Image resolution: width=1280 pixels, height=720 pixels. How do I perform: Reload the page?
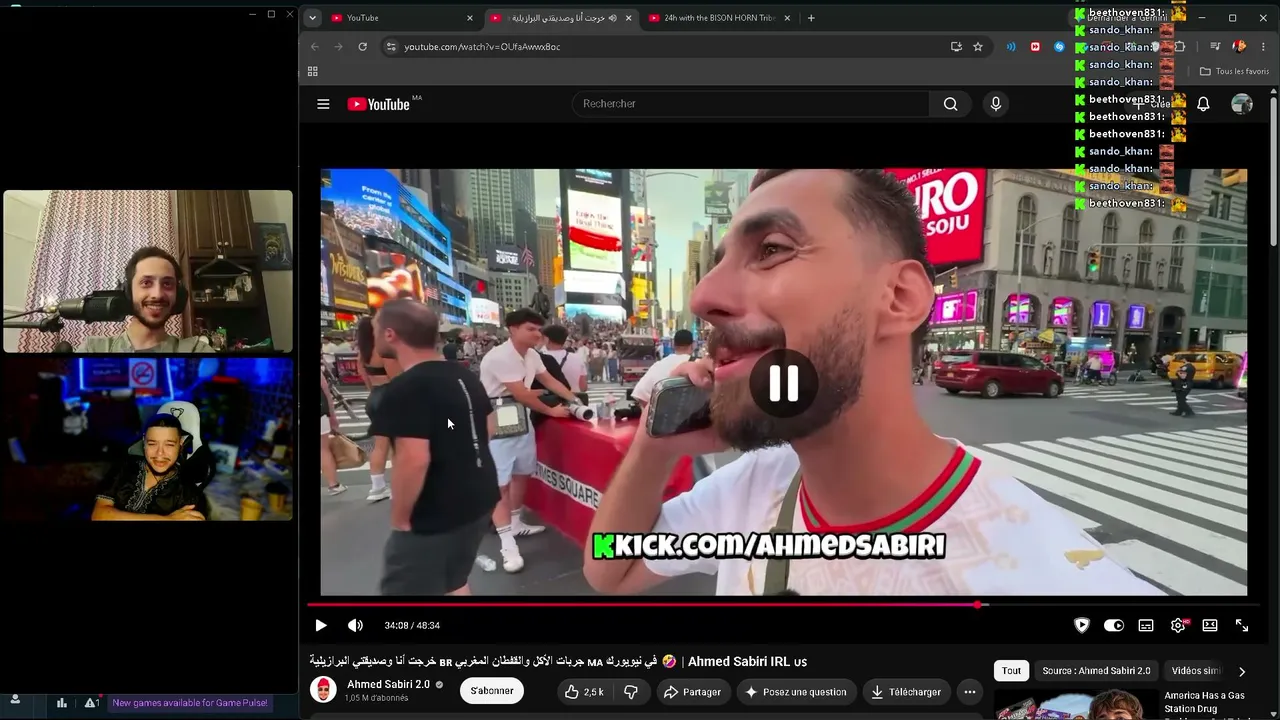362,47
